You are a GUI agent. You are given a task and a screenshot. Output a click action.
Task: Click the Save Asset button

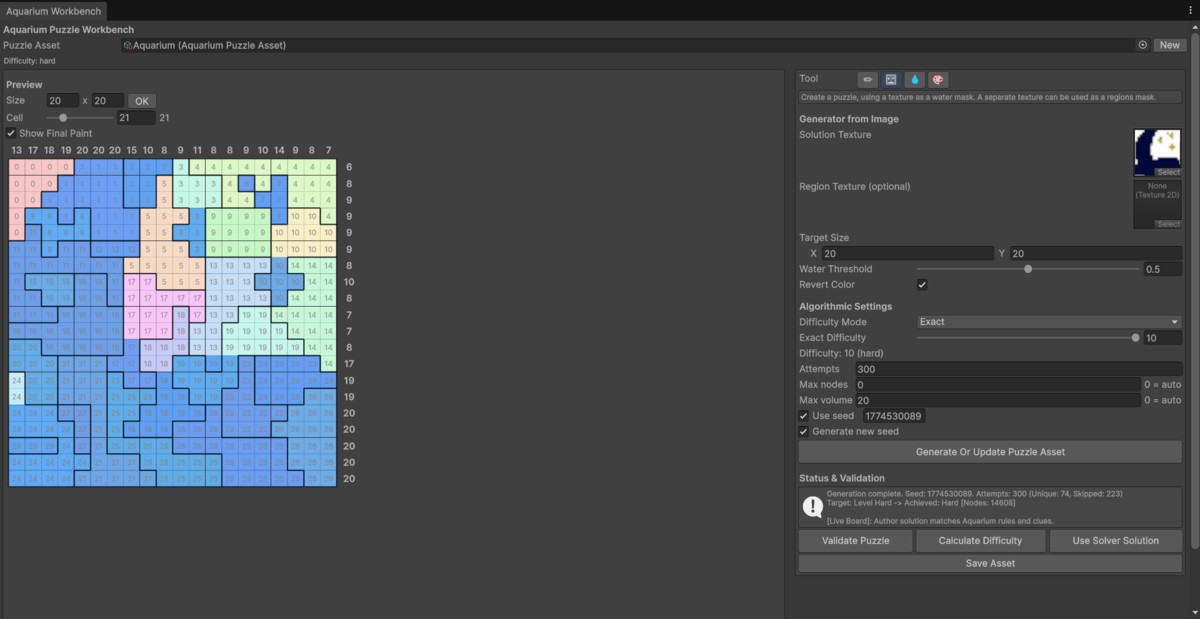[990, 563]
